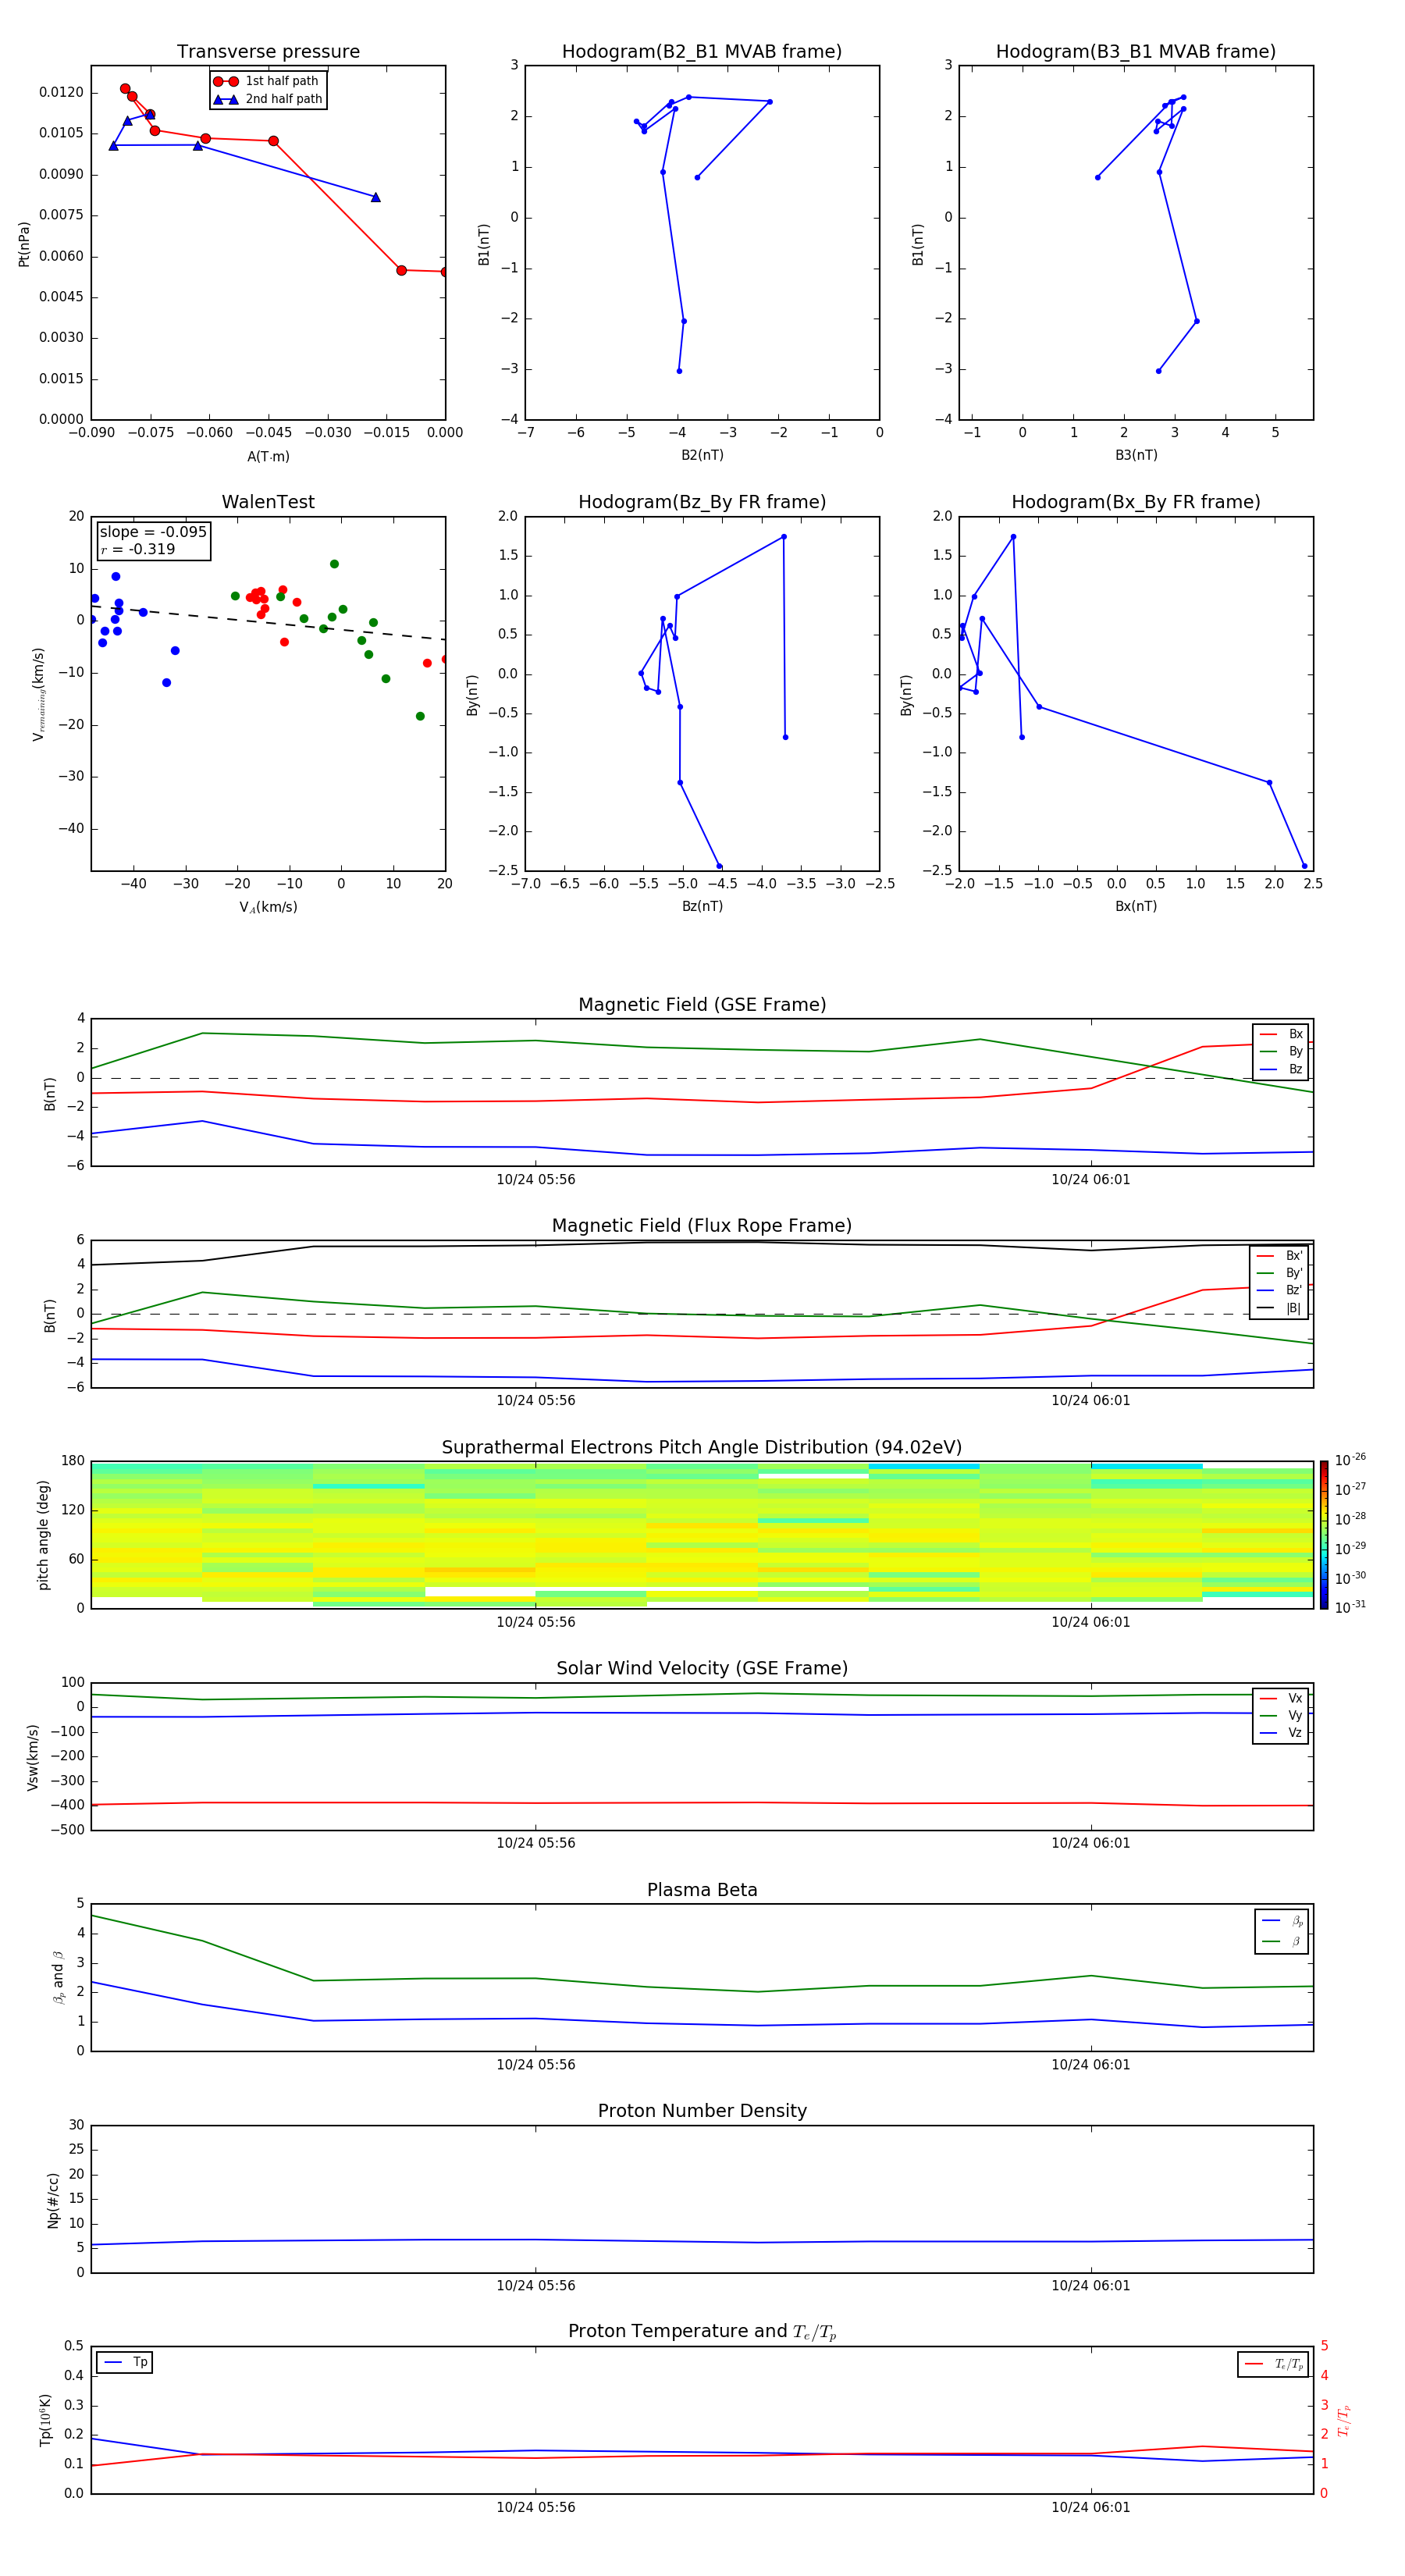
Task: Click the "V_remaining(km/s)" y-axis label
Action: click(38, 694)
